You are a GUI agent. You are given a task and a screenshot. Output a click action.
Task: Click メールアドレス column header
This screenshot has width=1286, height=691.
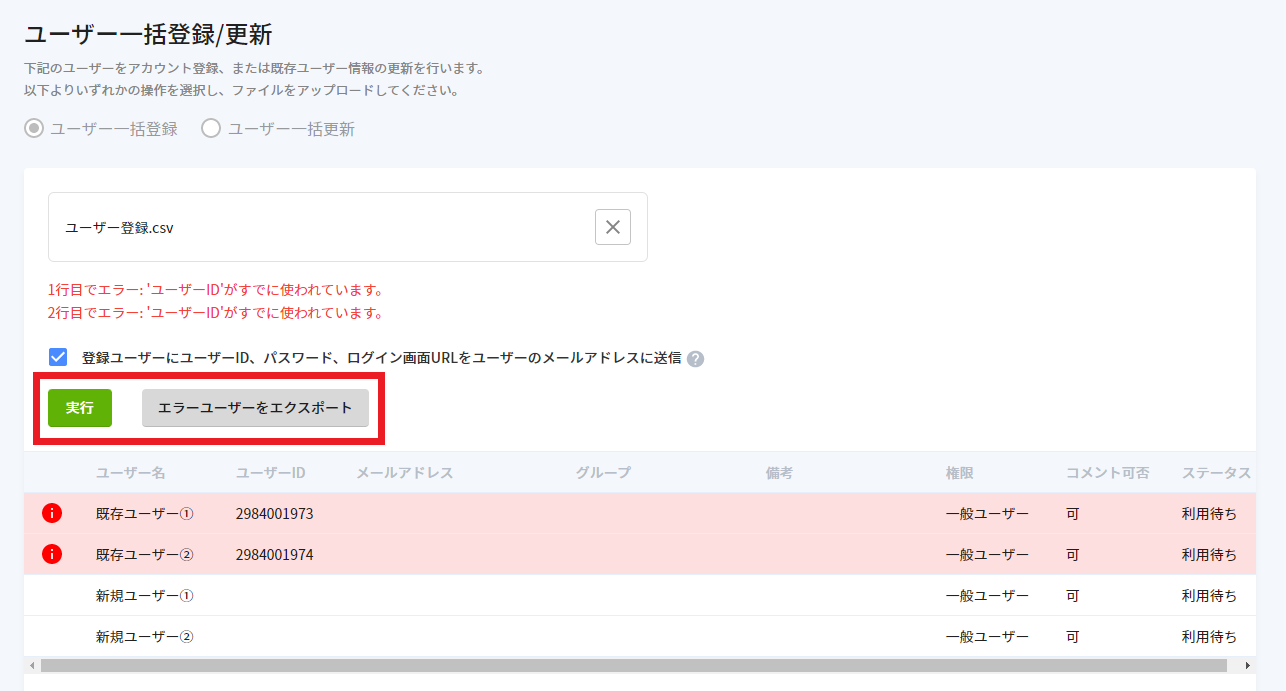405,473
